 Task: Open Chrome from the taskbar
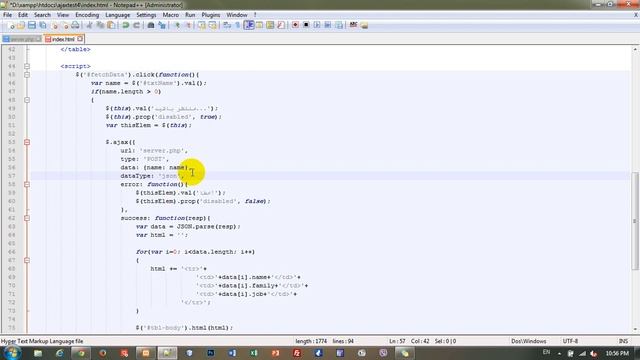81,353
